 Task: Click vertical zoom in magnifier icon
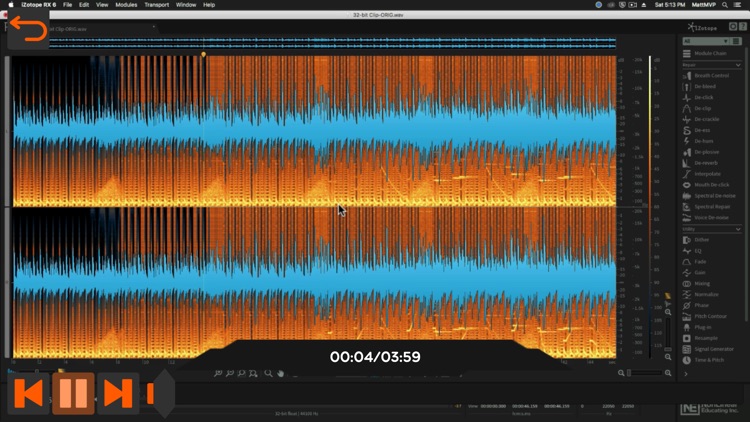(x=668, y=312)
